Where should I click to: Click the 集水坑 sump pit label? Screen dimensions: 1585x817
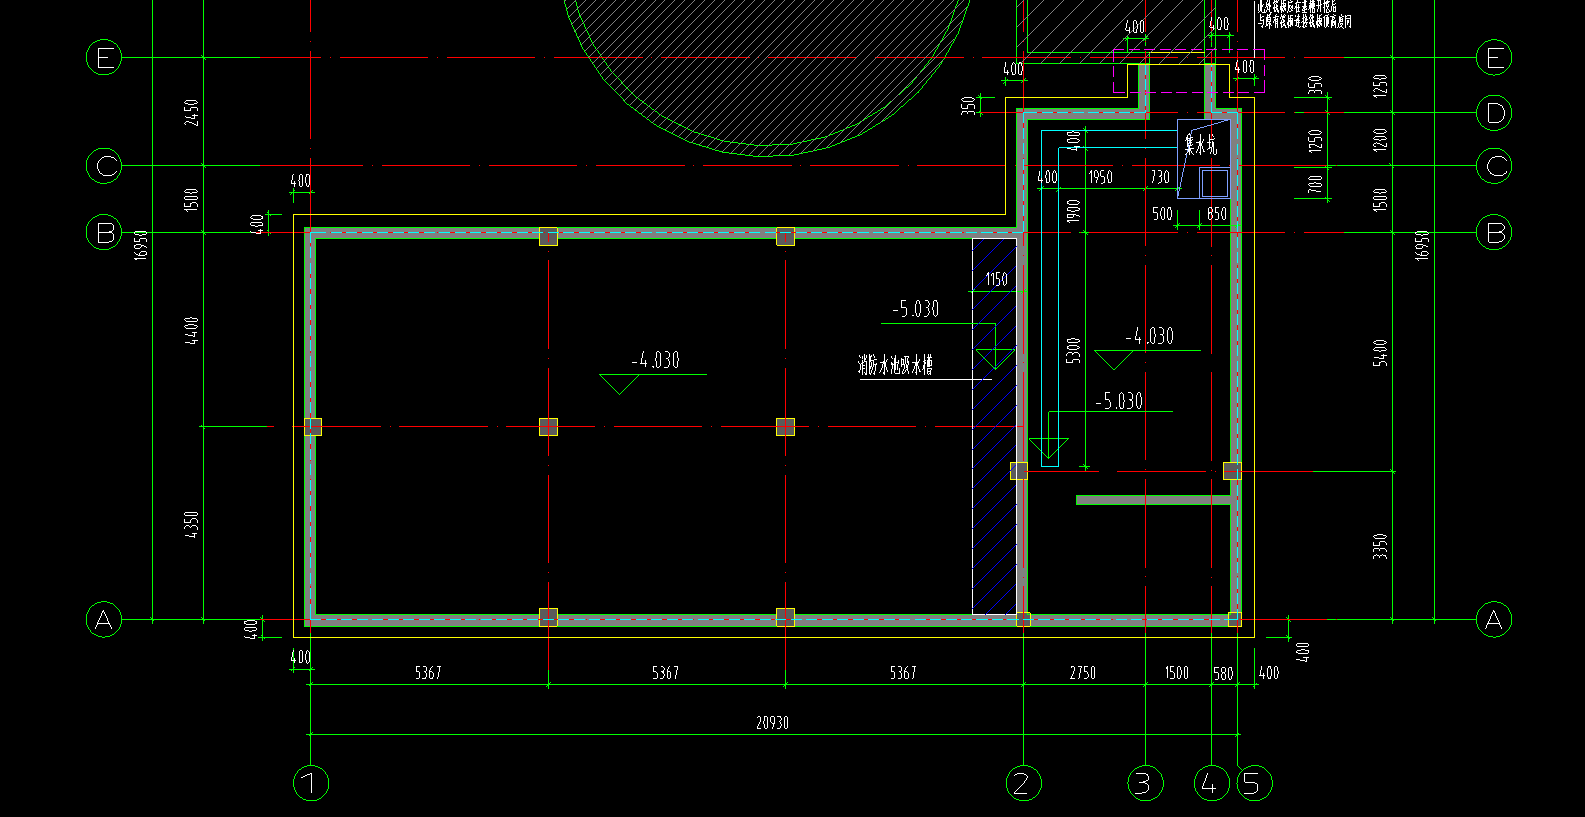pyautogui.click(x=1201, y=145)
